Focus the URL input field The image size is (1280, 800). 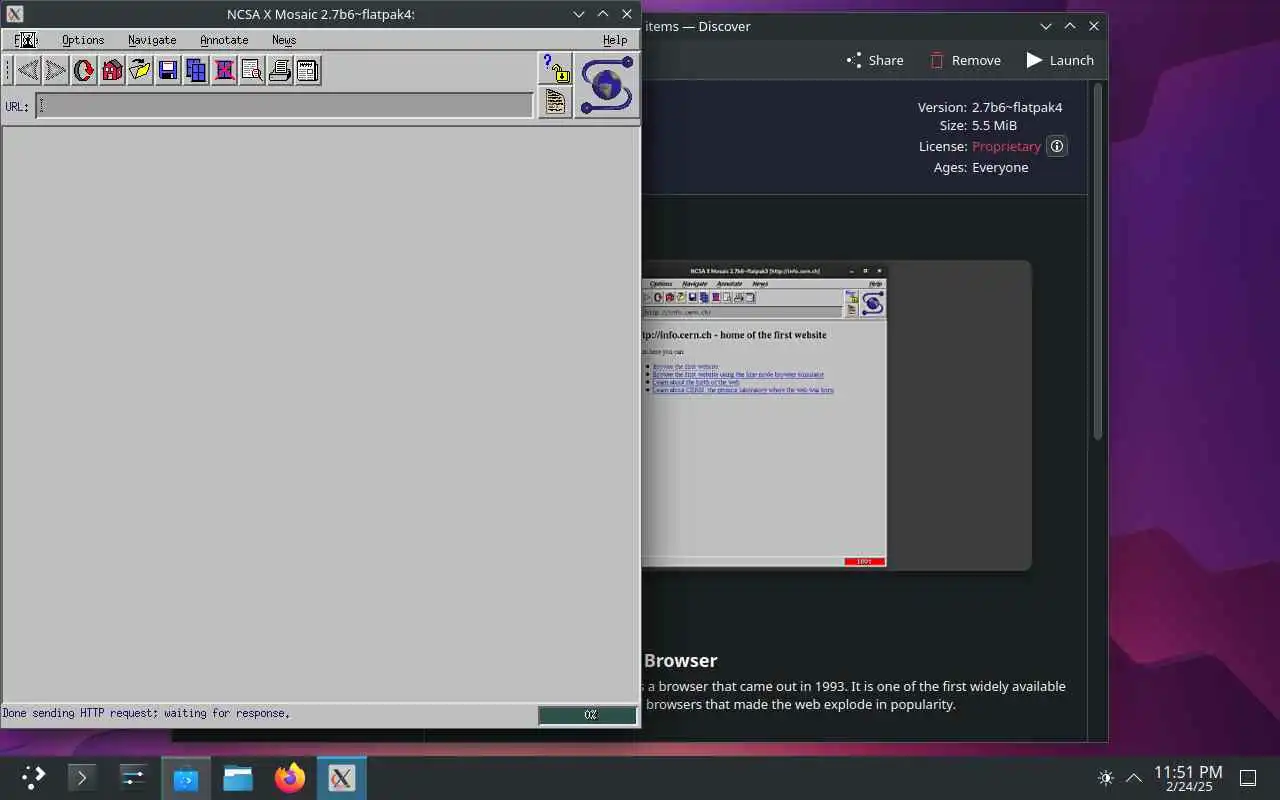coord(285,105)
